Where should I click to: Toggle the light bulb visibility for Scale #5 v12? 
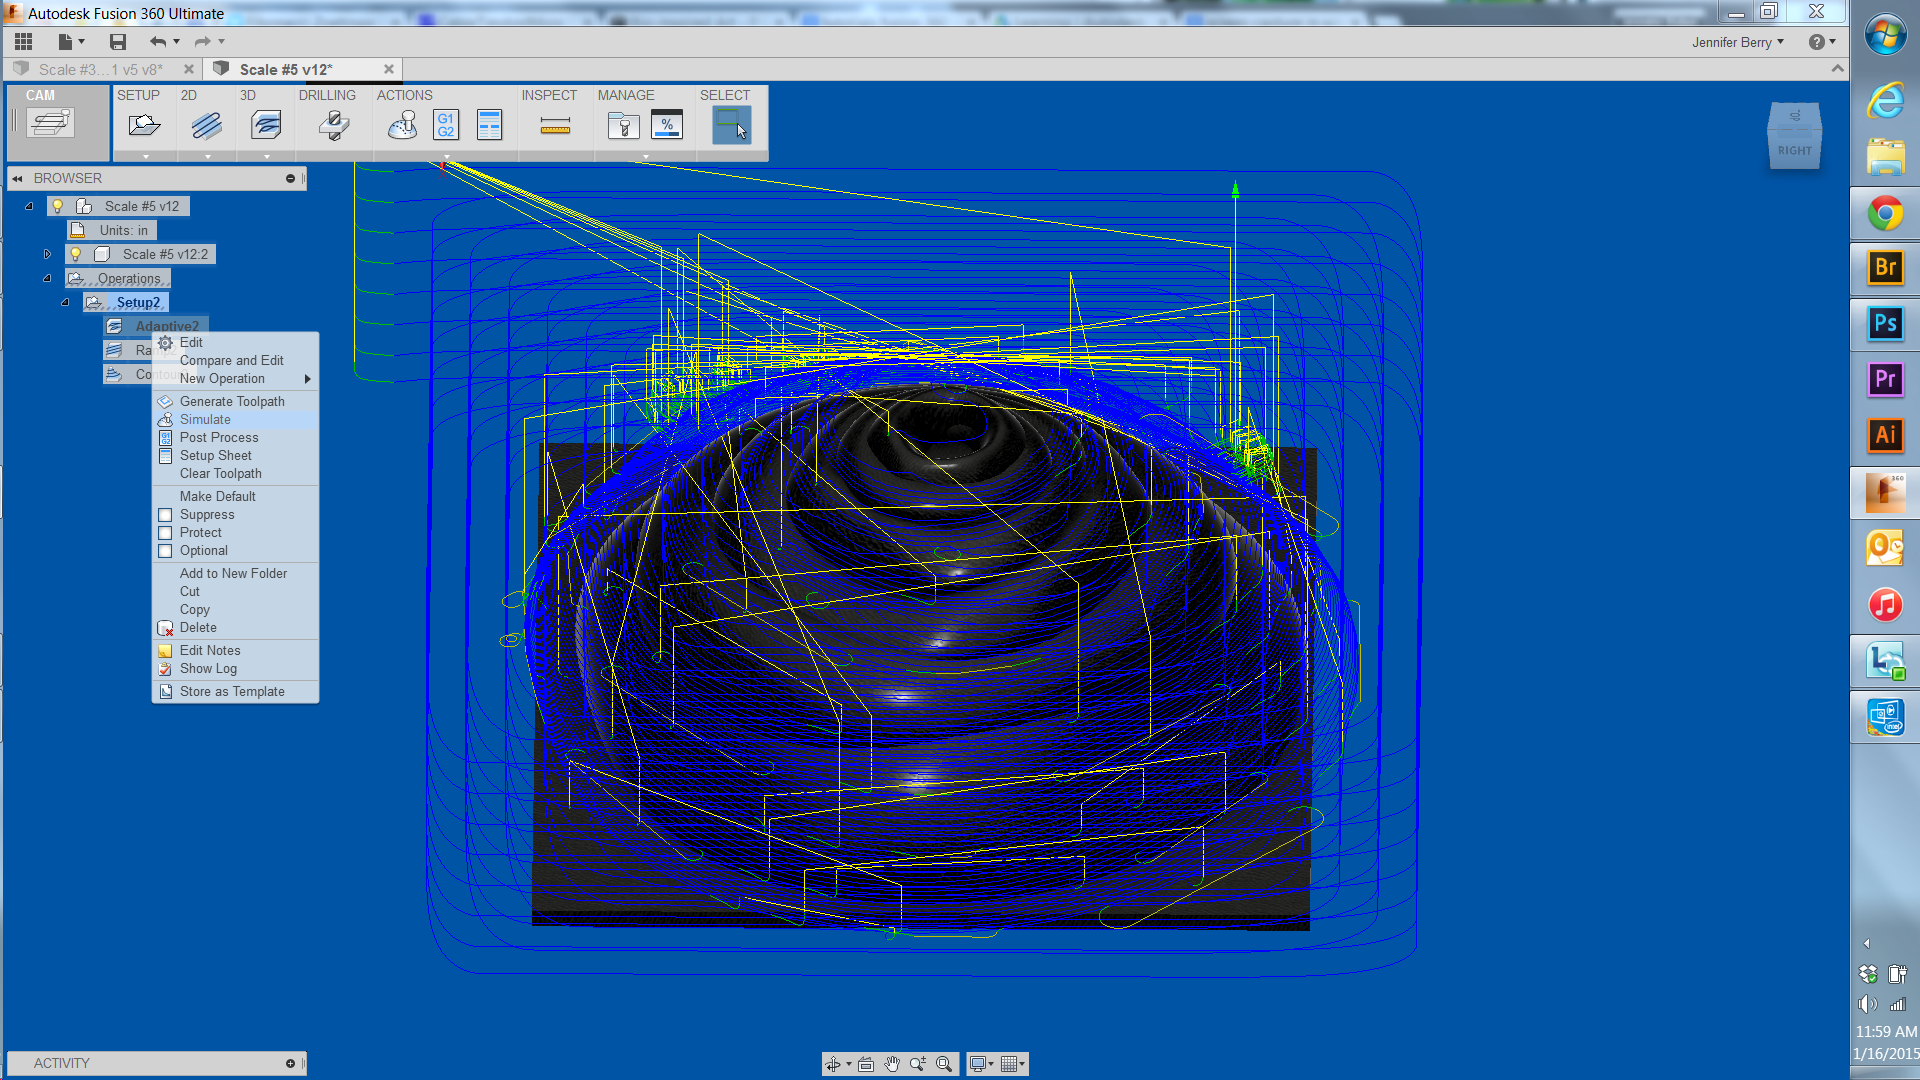coord(57,205)
